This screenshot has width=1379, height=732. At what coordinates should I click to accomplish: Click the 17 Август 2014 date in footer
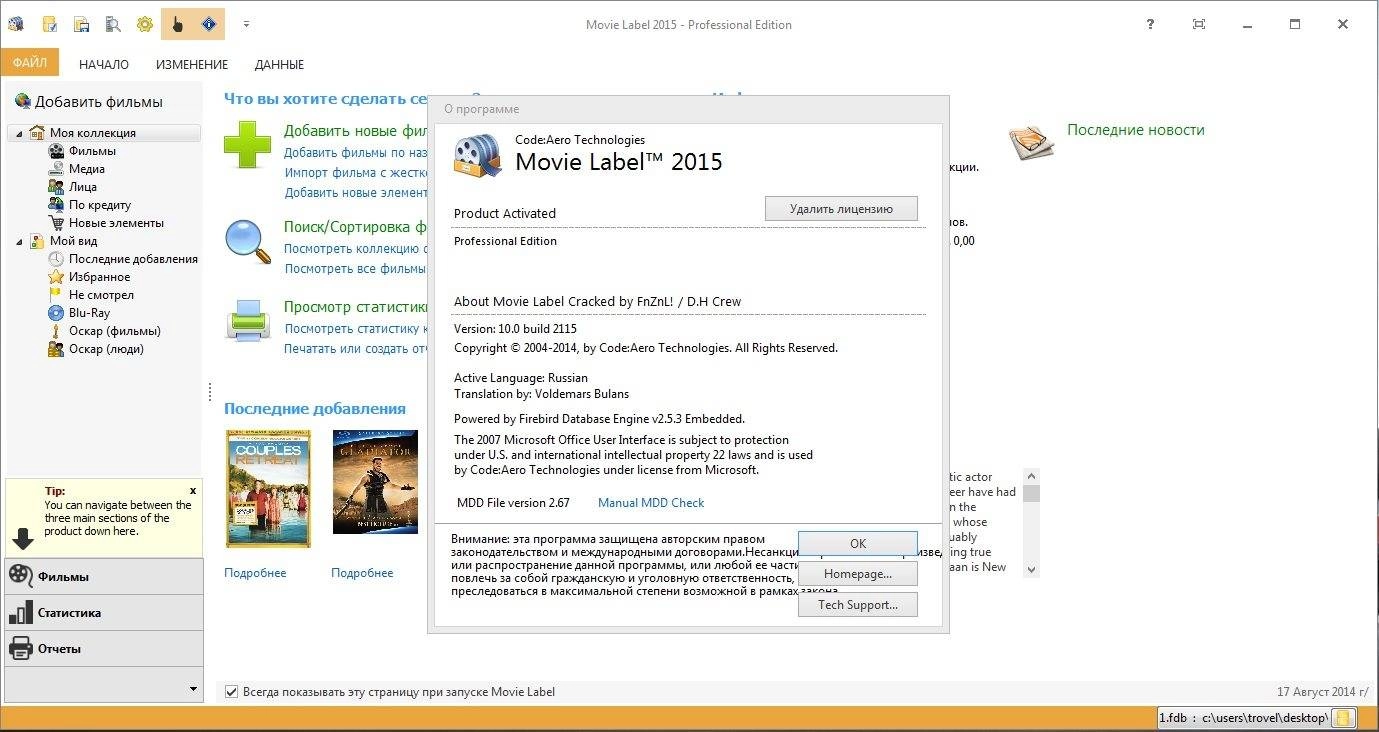(1323, 692)
